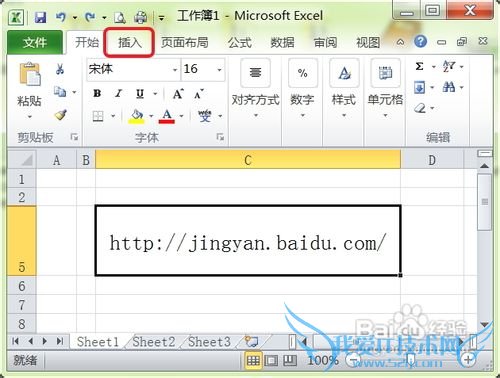Click the Sort and Filter icon
This screenshot has width=500, height=378.
pos(449,67)
